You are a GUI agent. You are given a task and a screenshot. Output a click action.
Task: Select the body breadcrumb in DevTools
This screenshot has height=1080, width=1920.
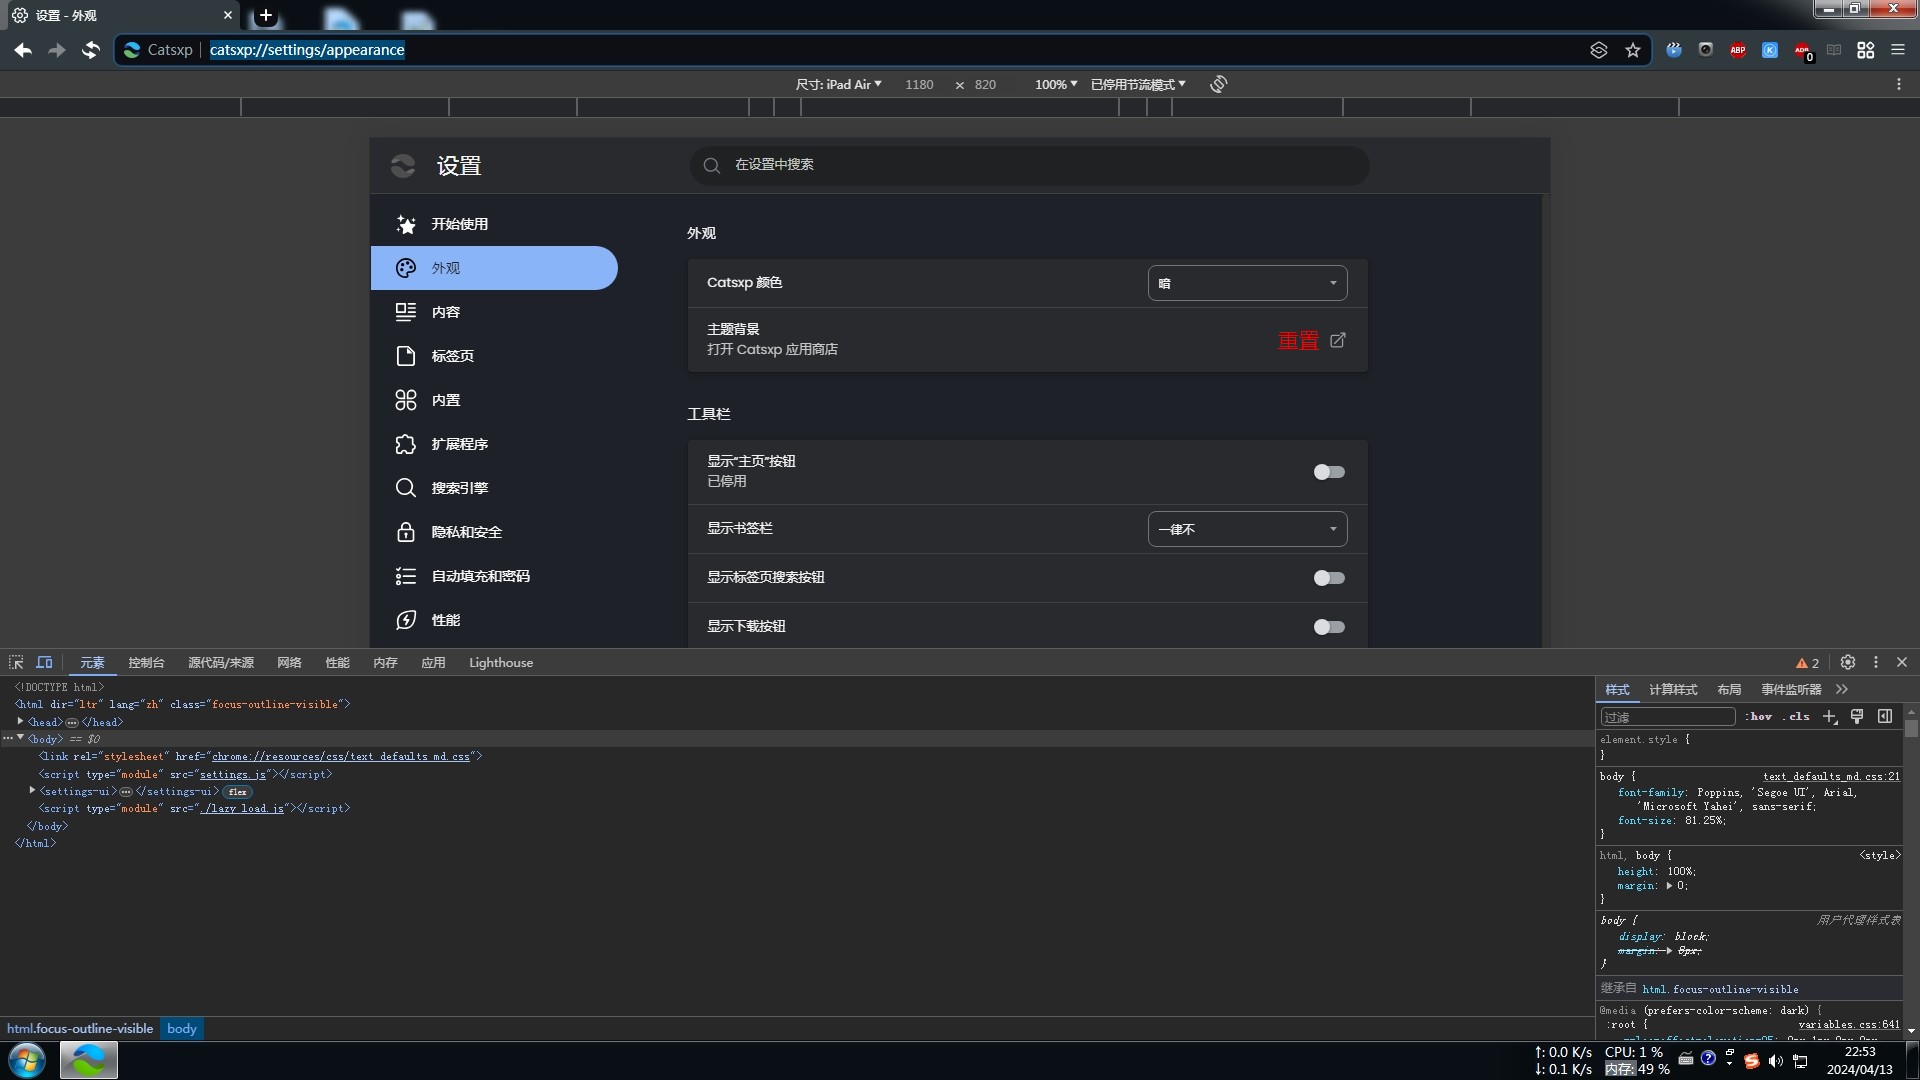pos(182,1028)
